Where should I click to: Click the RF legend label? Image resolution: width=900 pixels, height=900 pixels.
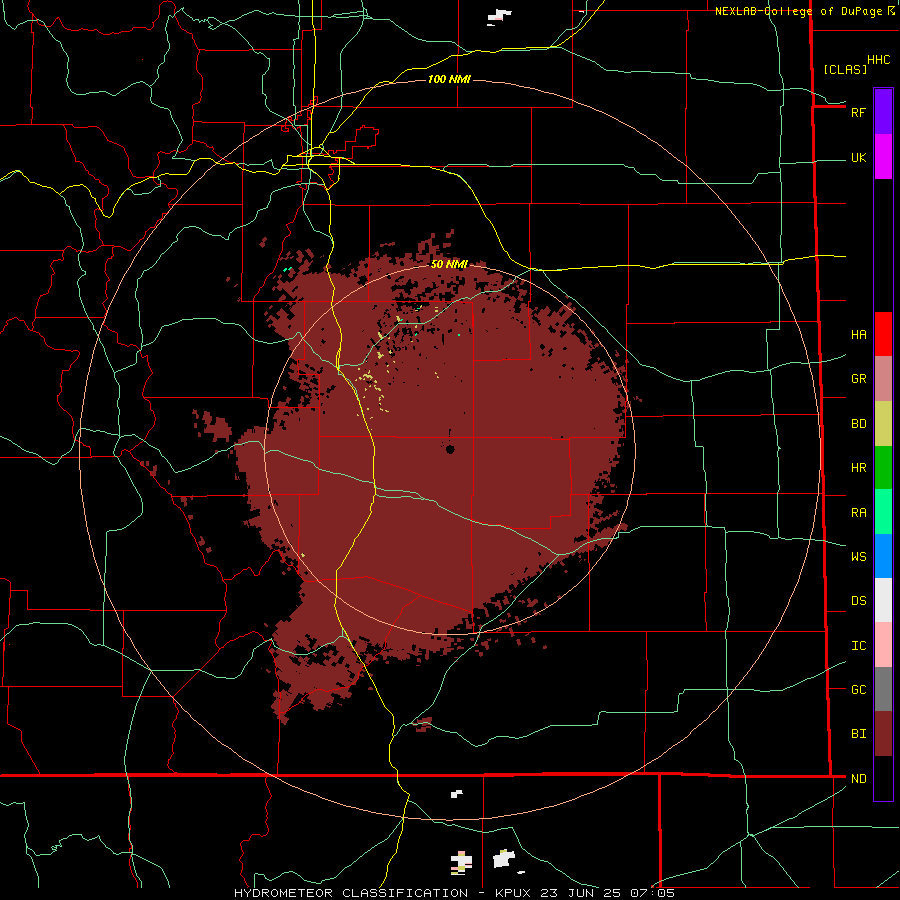(858, 113)
